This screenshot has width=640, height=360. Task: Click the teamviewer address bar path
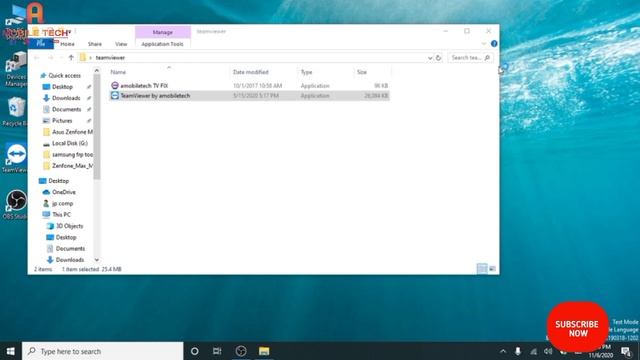coord(110,58)
